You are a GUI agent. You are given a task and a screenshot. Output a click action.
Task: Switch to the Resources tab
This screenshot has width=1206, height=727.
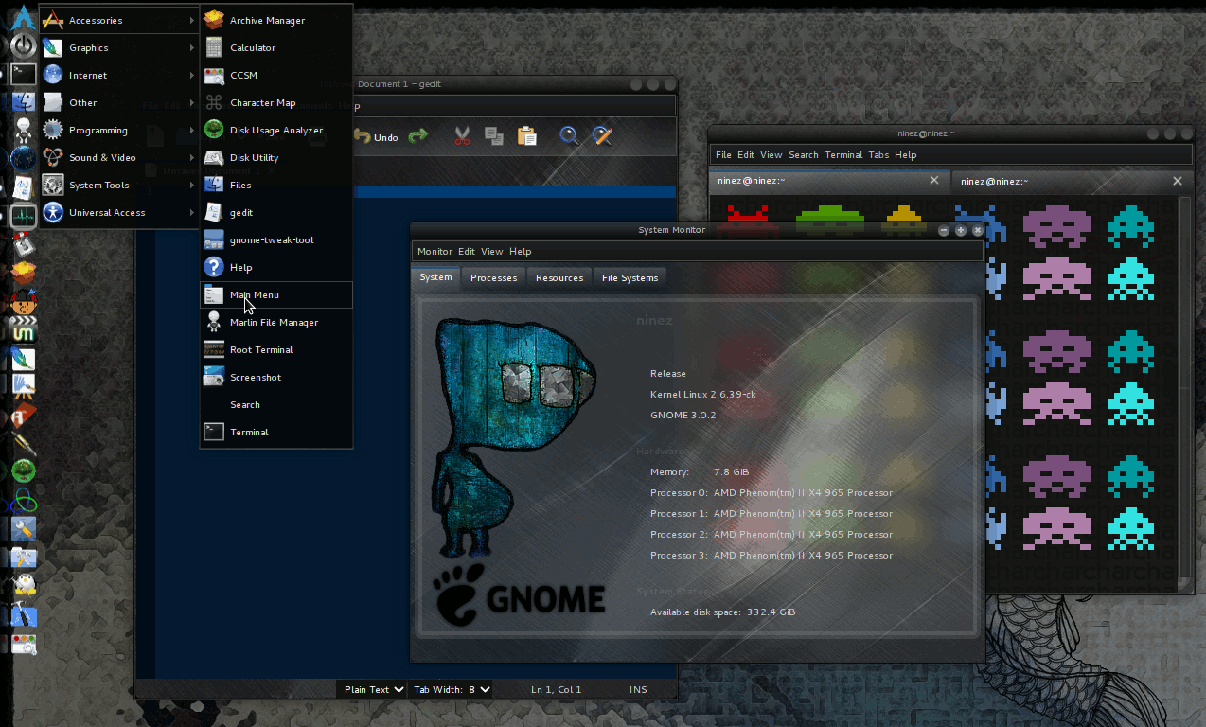tap(559, 277)
